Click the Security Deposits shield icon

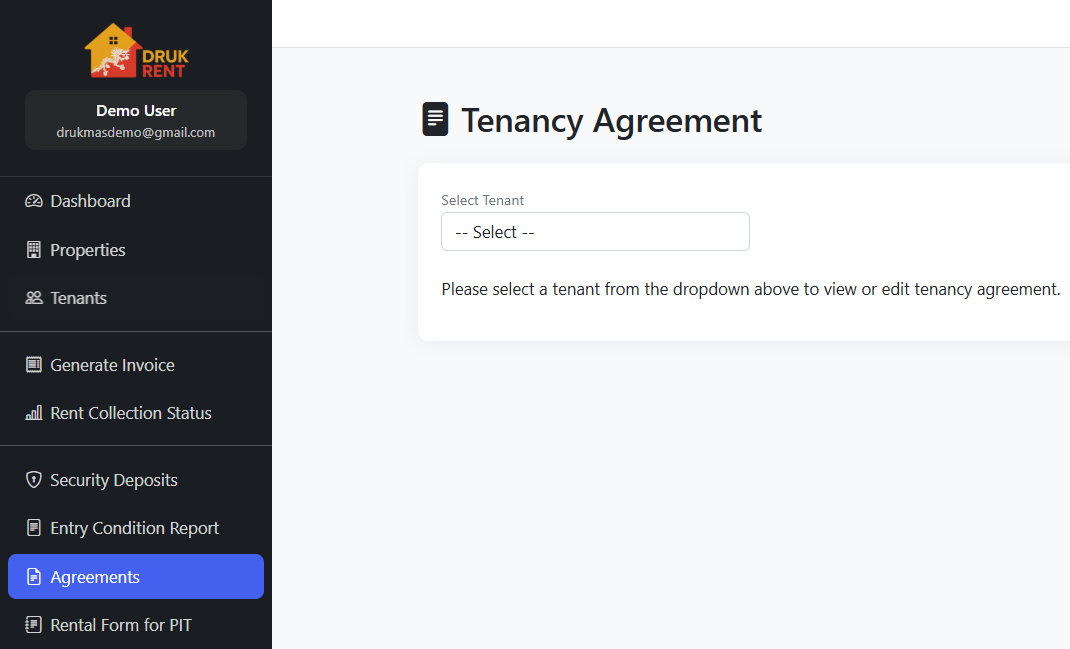pyautogui.click(x=34, y=480)
